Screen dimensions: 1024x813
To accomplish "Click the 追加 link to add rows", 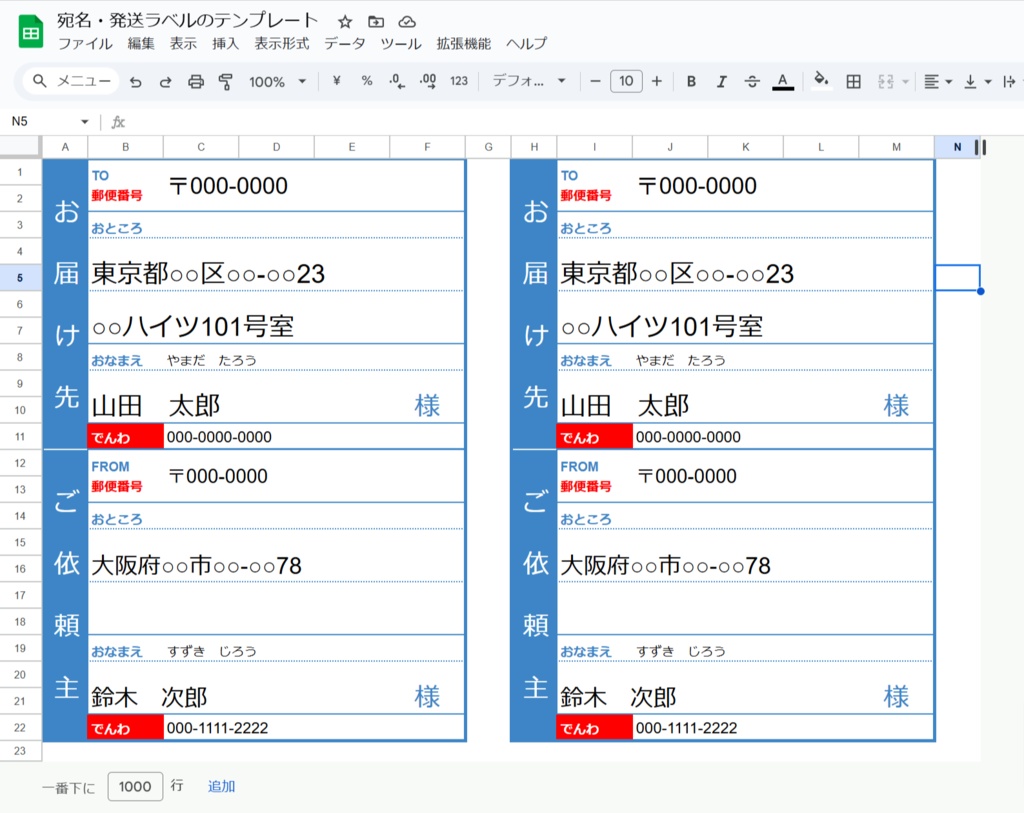I will [x=221, y=786].
